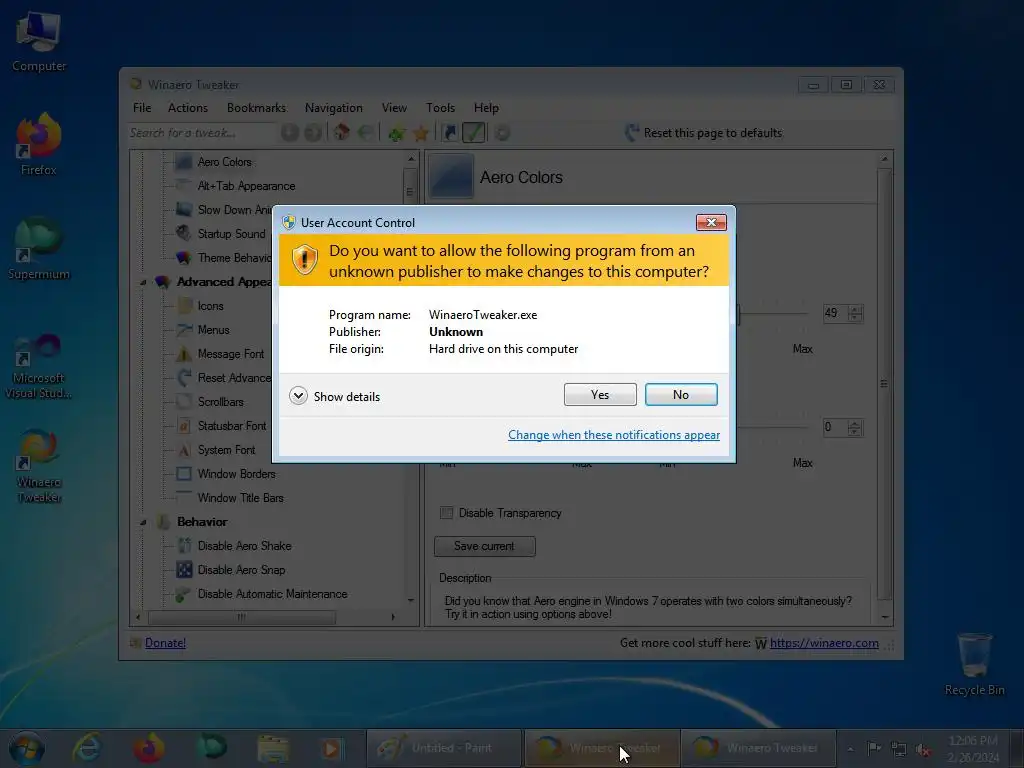Open the media player taskbar icon
This screenshot has height=768, width=1024.
[332, 748]
